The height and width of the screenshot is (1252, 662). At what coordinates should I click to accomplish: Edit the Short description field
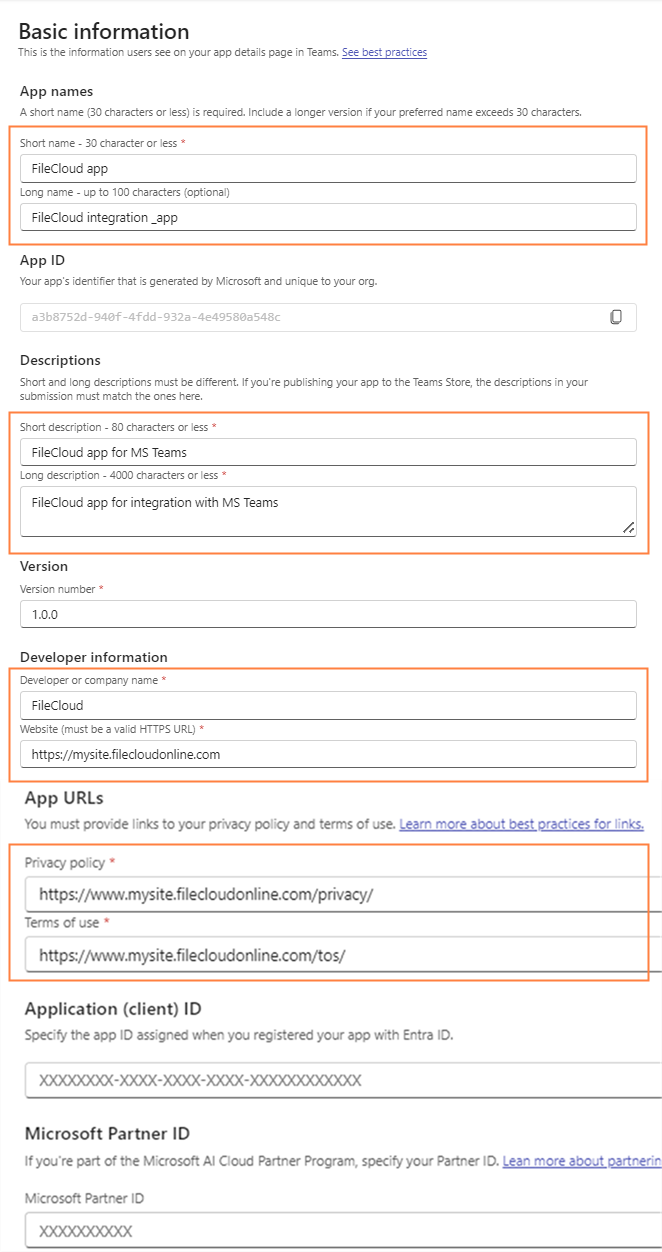point(328,452)
